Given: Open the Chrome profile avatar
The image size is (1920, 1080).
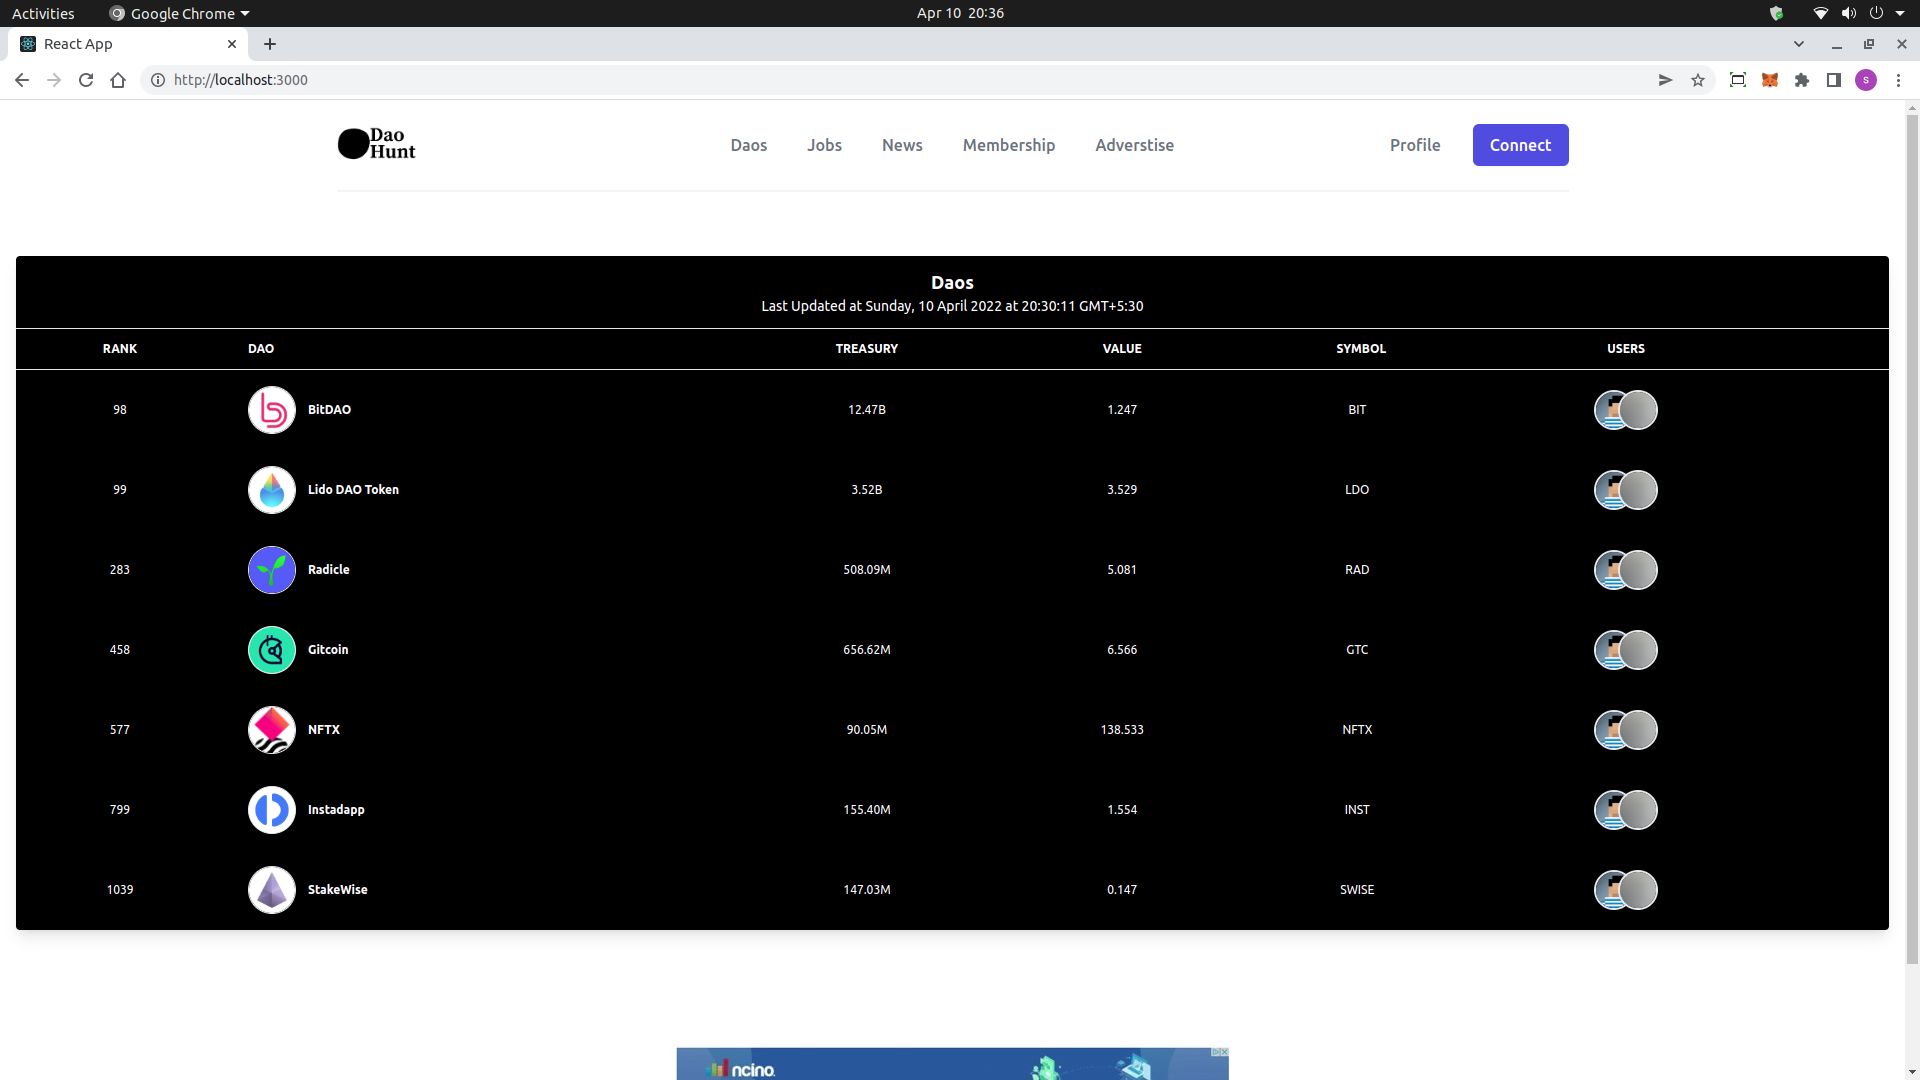Looking at the screenshot, I should tap(1865, 80).
